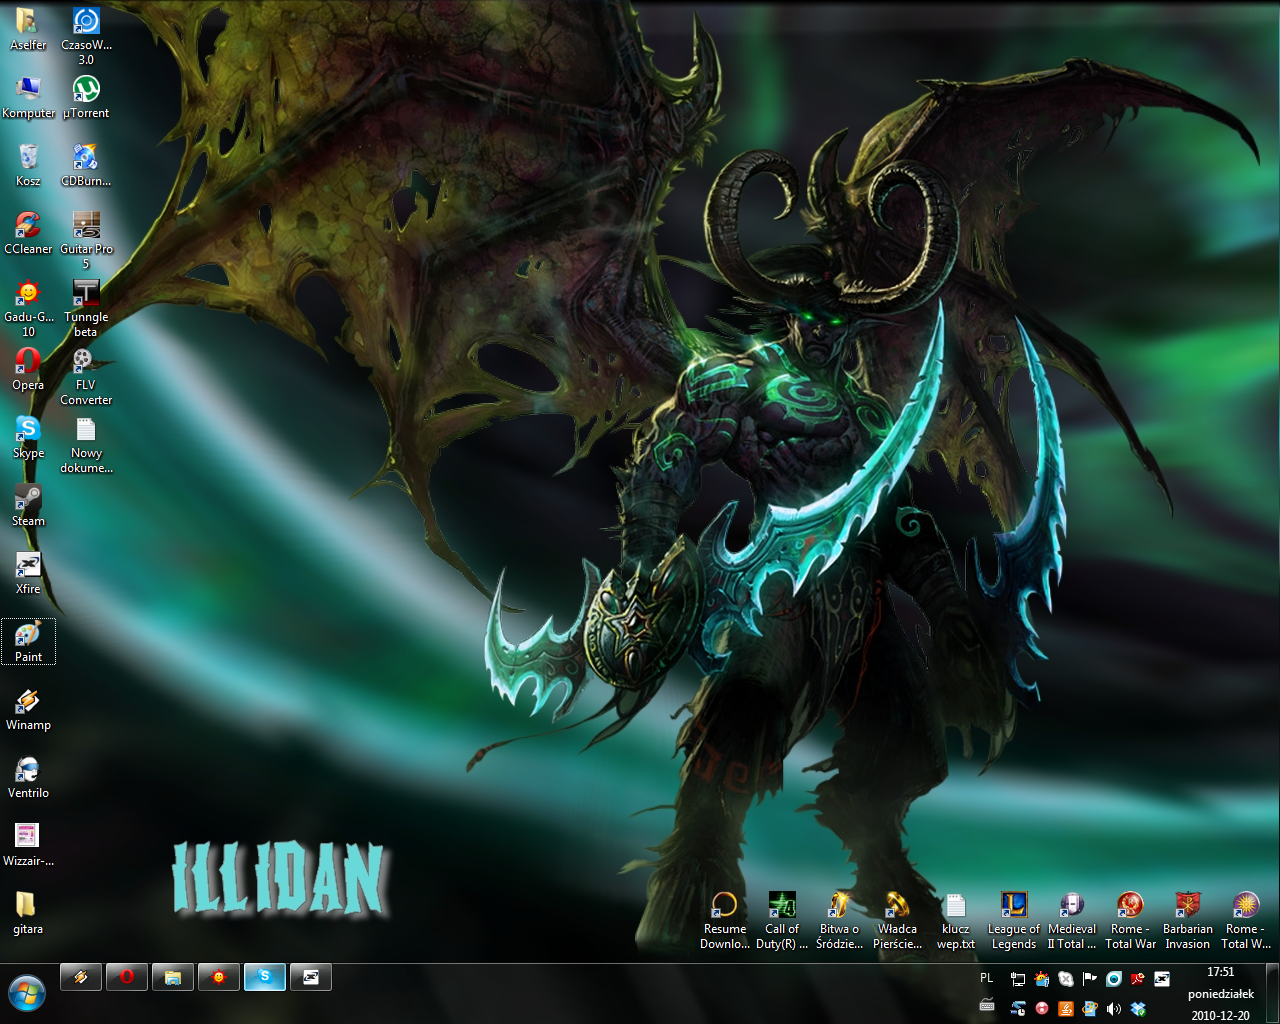Select the CDBurn... desktop shortcut
The width and height of the screenshot is (1280, 1024).
coord(86,166)
